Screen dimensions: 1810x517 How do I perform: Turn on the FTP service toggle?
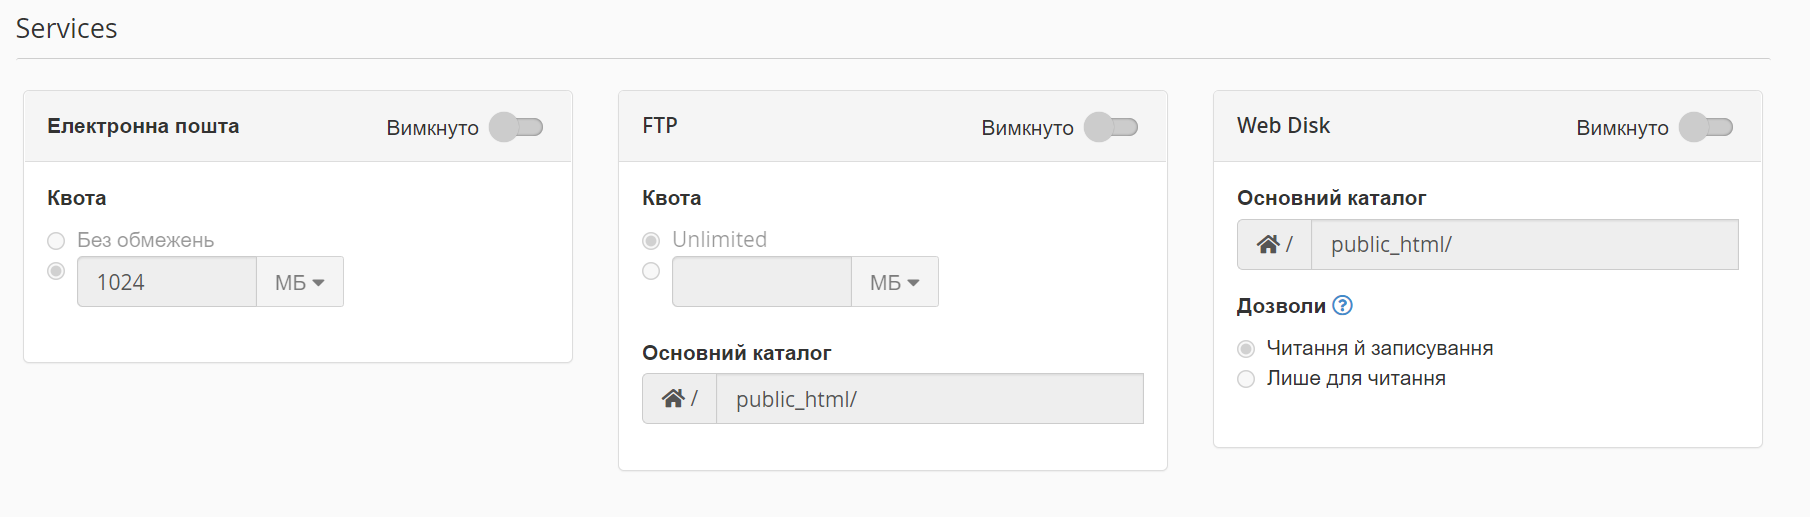pyautogui.click(x=1111, y=127)
